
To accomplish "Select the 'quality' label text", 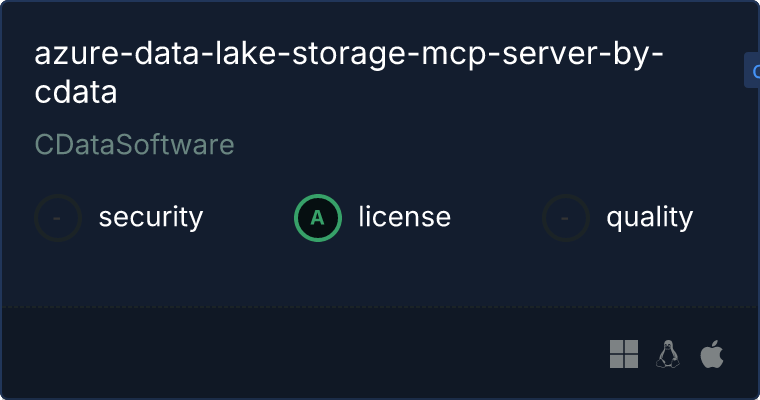I will point(649,217).
